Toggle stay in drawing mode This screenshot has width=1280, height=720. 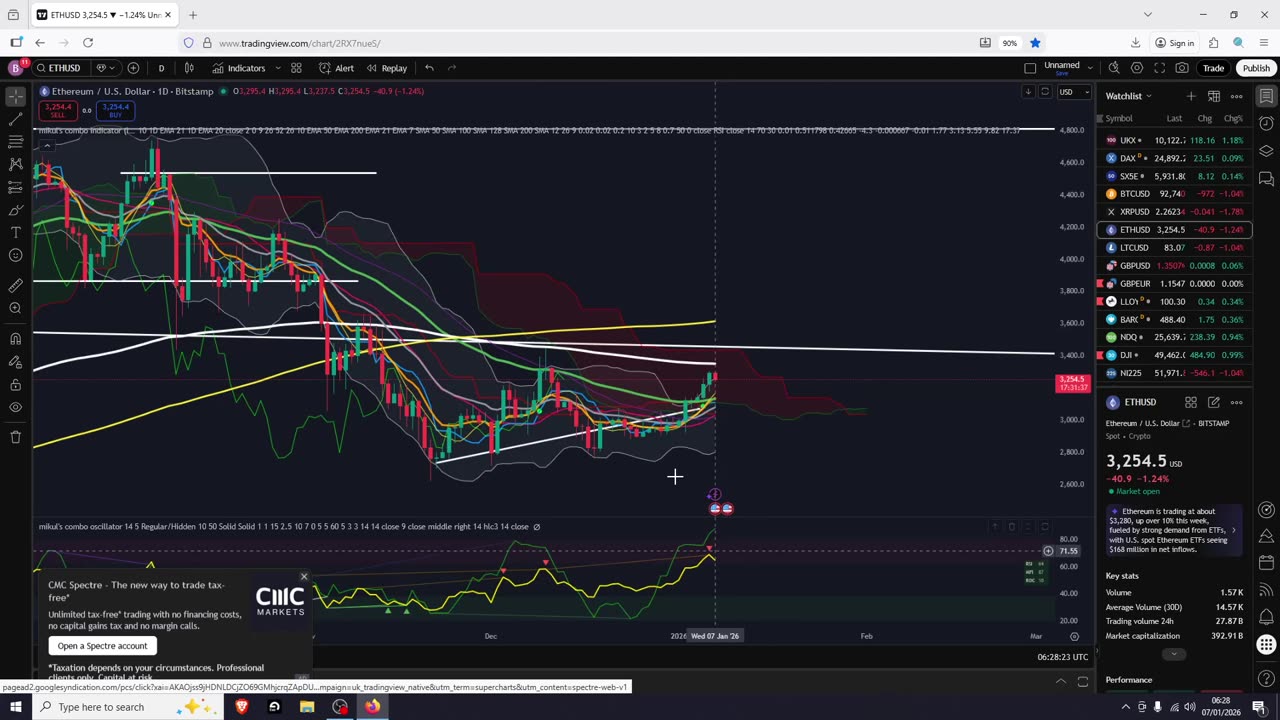pyautogui.click(x=15, y=361)
